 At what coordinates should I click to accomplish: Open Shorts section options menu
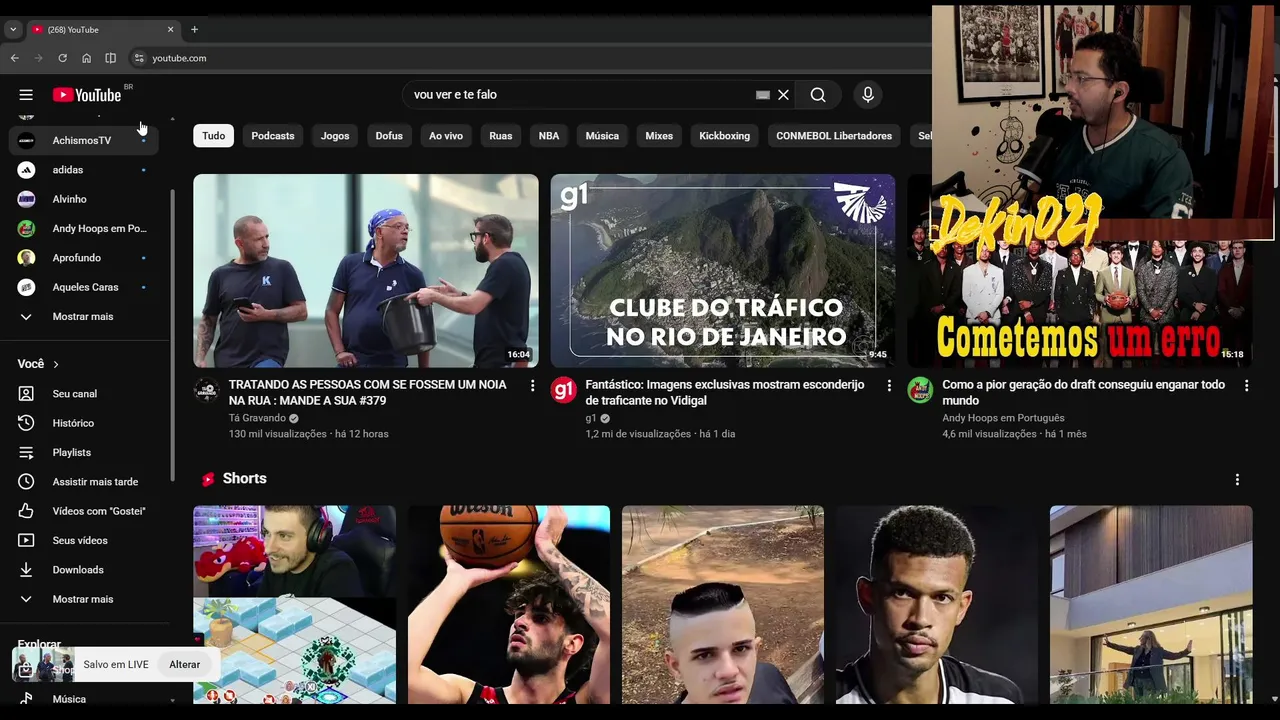coord(1237,480)
